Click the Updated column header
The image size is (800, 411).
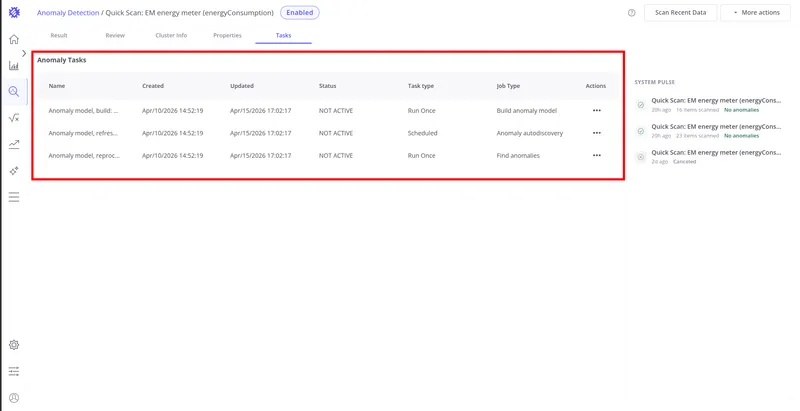[242, 86]
